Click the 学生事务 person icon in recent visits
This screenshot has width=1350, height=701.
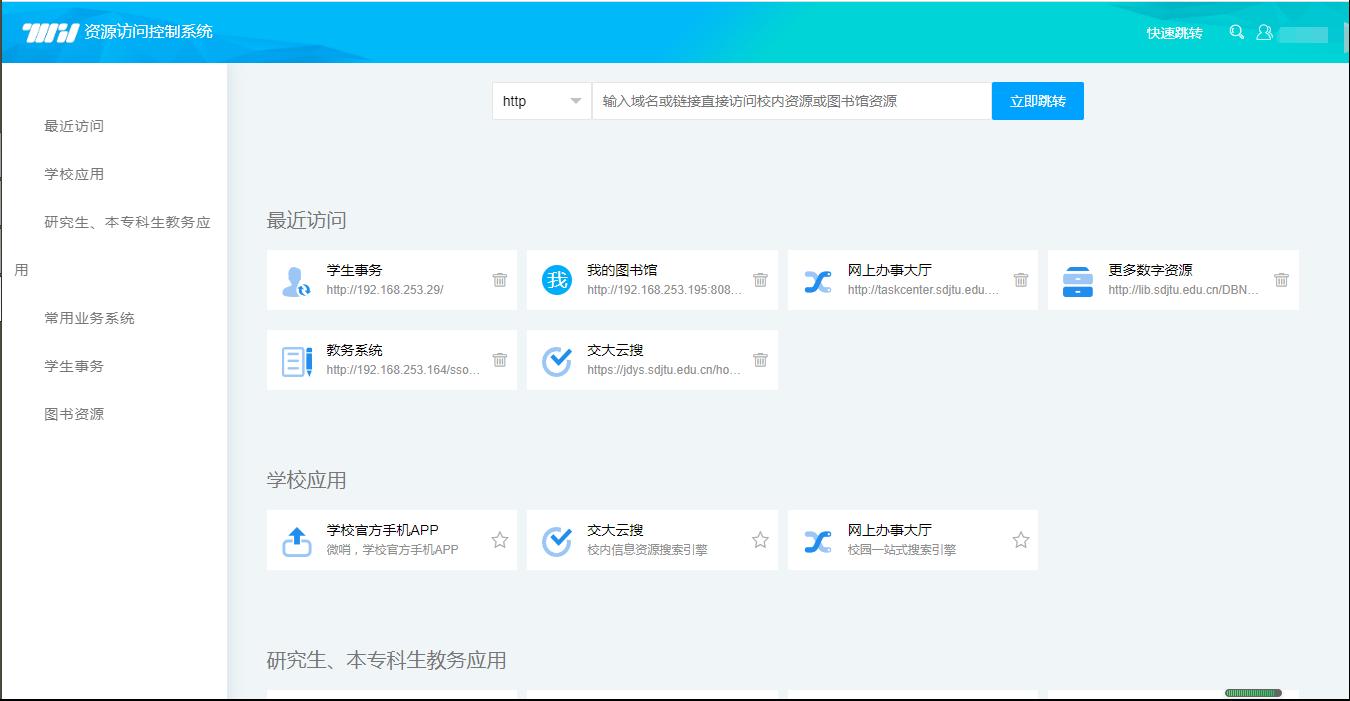pyautogui.click(x=297, y=281)
